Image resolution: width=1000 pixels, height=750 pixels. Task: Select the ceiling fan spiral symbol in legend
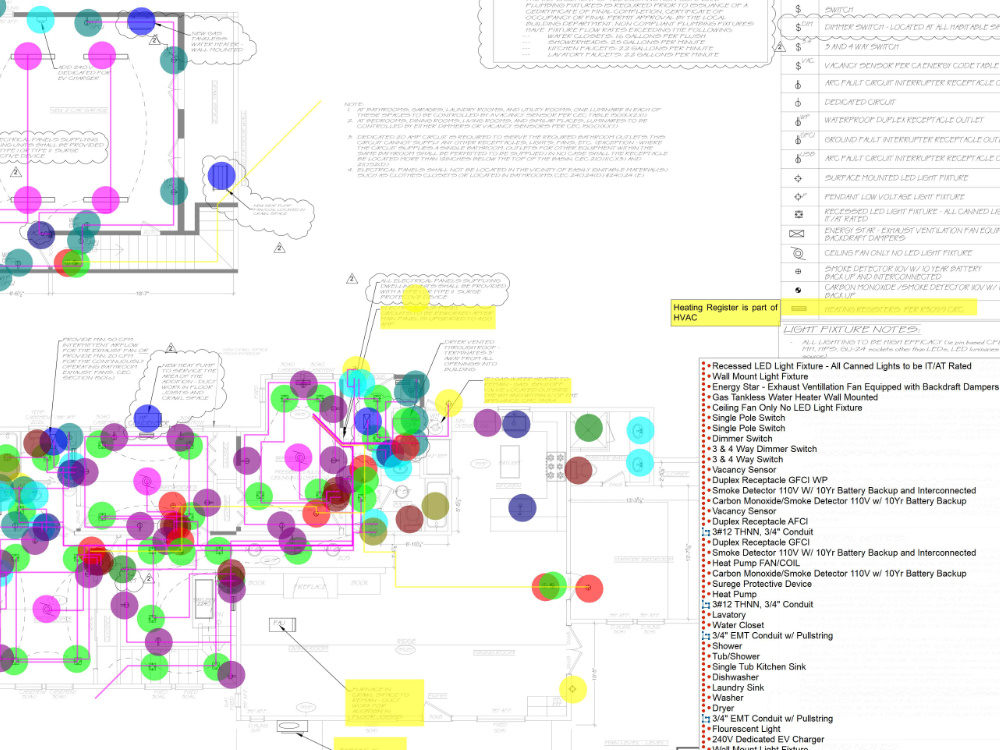point(798,253)
